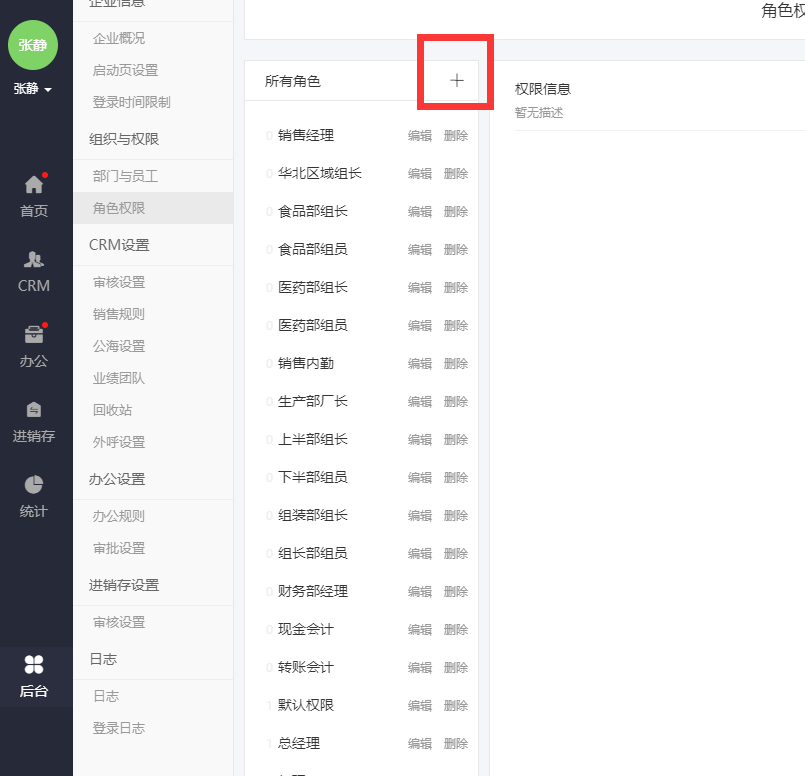Edit the 总经理 role

click(420, 743)
